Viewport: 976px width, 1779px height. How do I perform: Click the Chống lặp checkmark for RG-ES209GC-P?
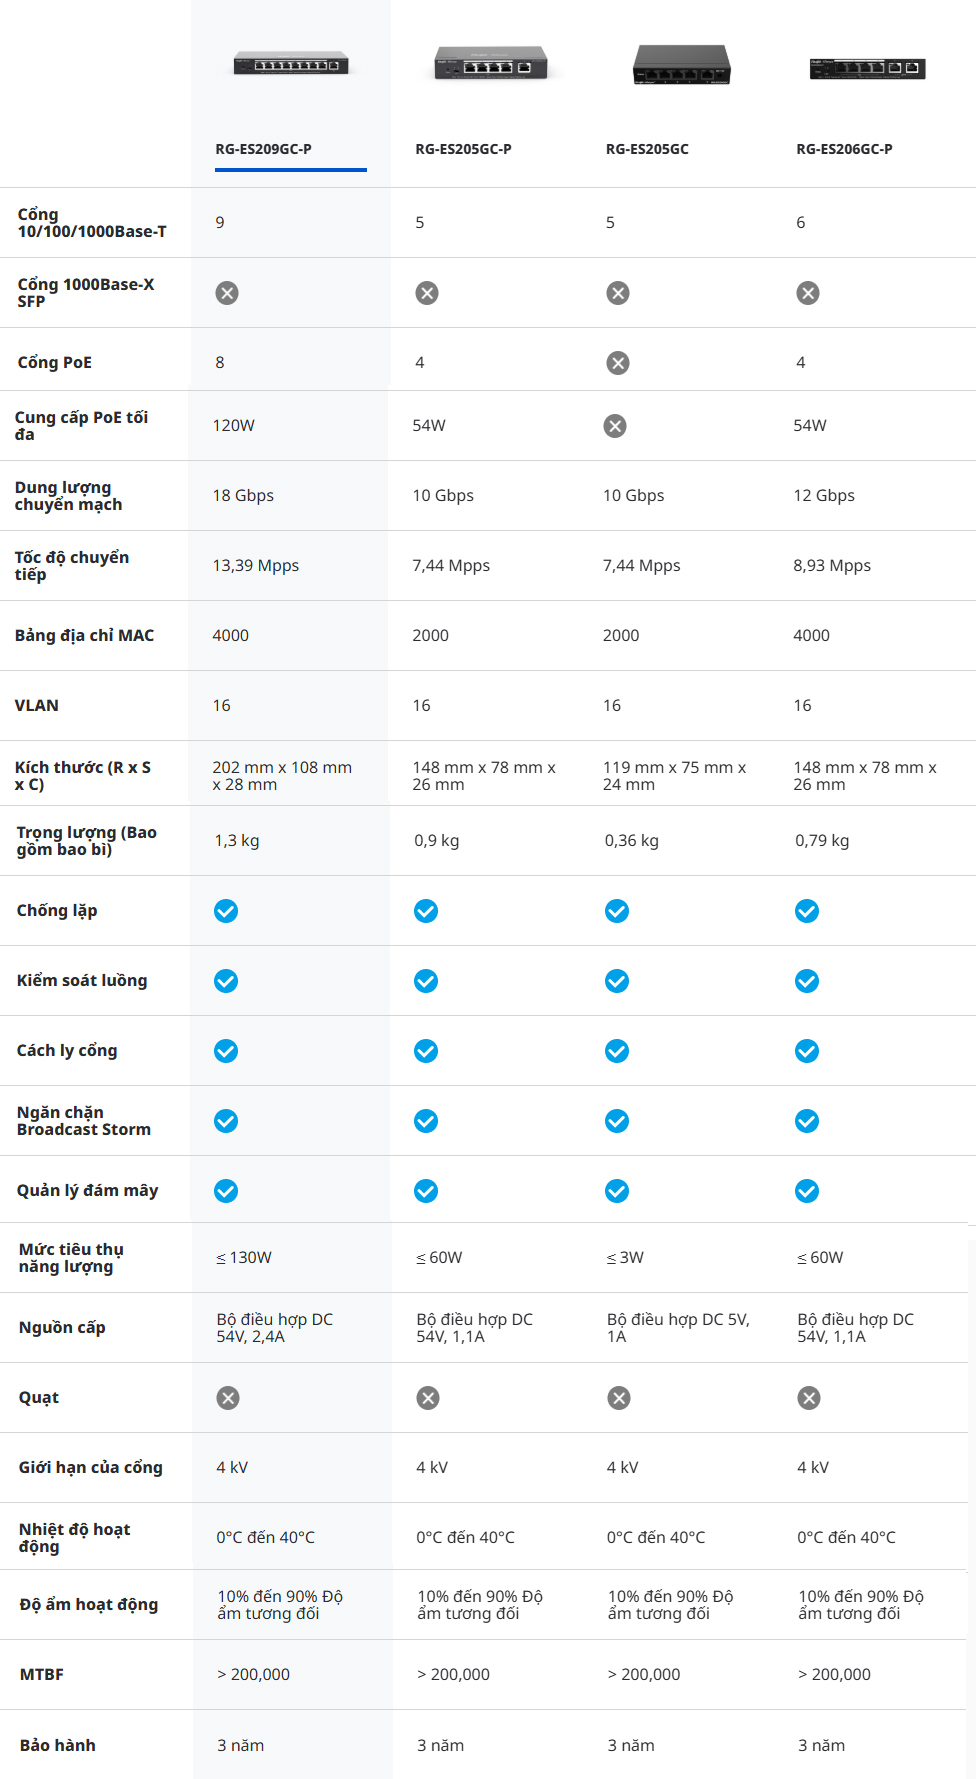pos(226,911)
